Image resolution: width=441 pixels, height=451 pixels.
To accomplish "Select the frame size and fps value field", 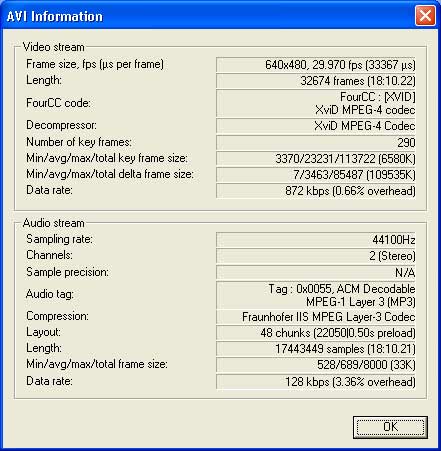I will tap(316, 65).
